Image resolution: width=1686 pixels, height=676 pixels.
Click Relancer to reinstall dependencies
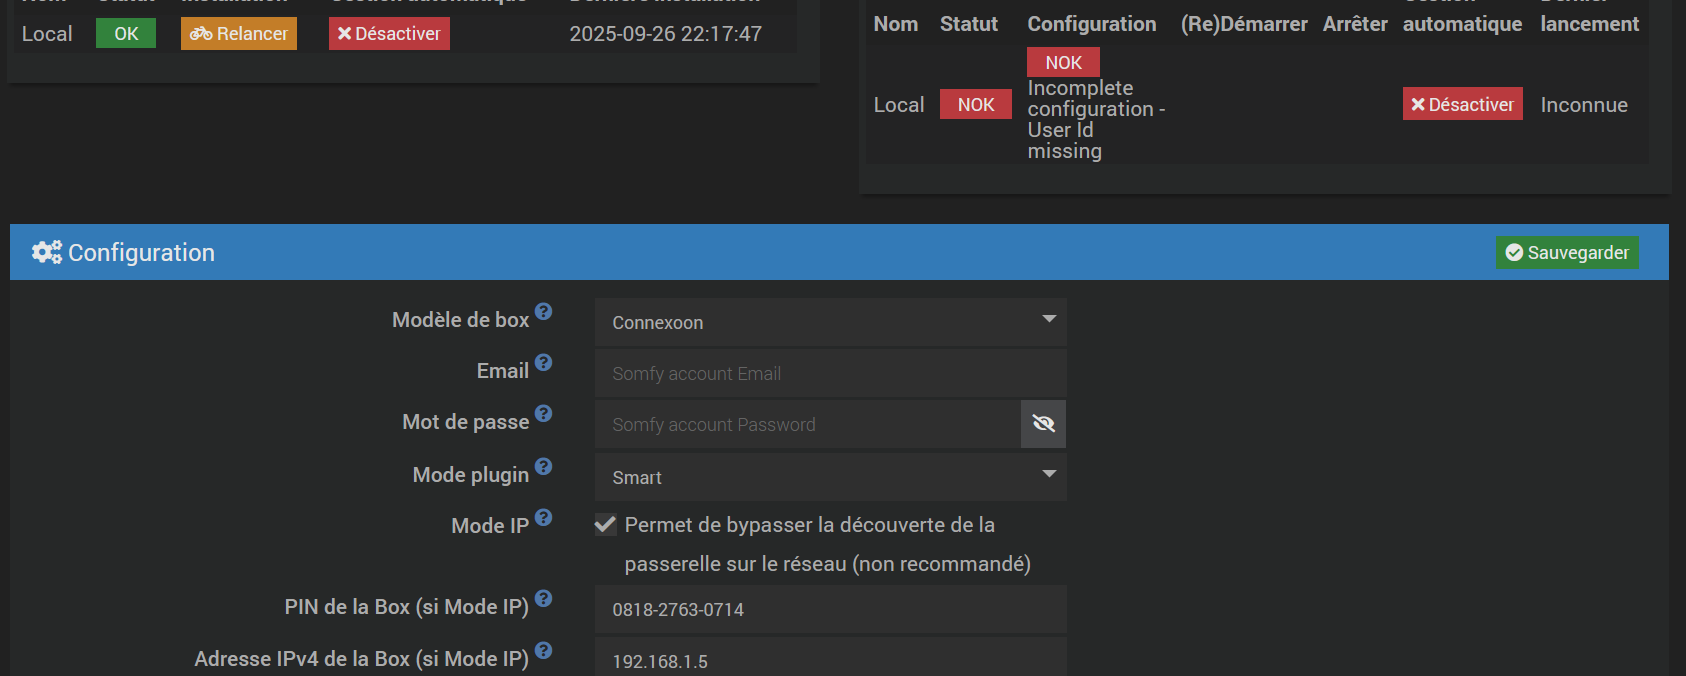(x=239, y=34)
